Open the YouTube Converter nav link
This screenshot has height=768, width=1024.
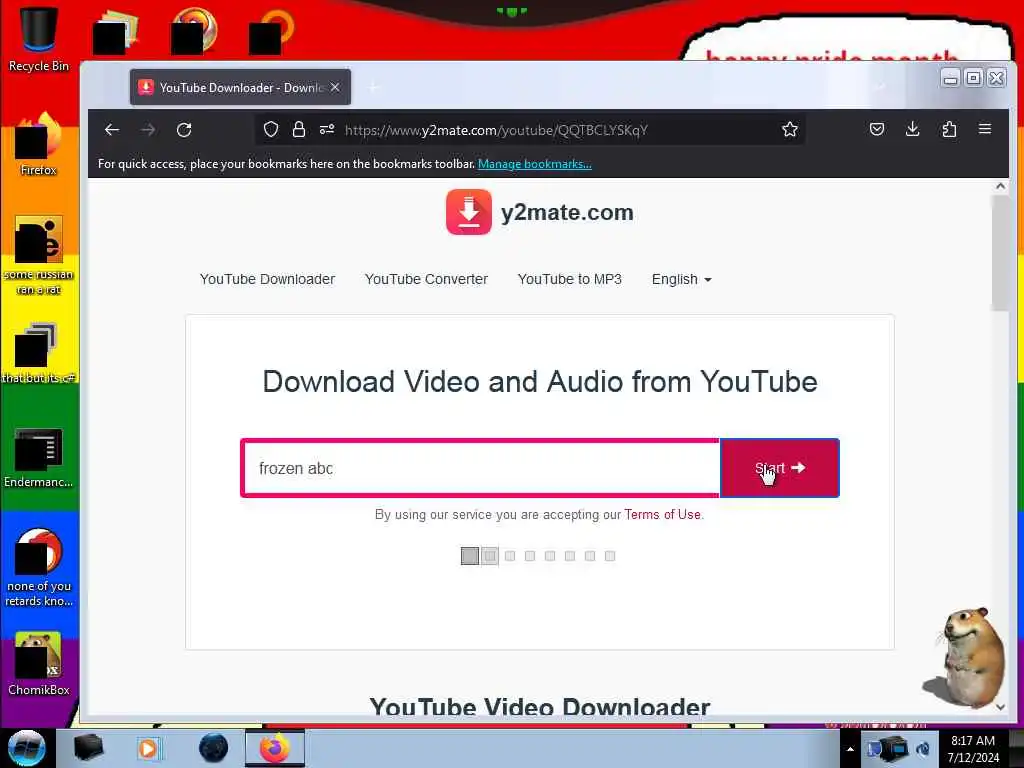click(x=426, y=280)
